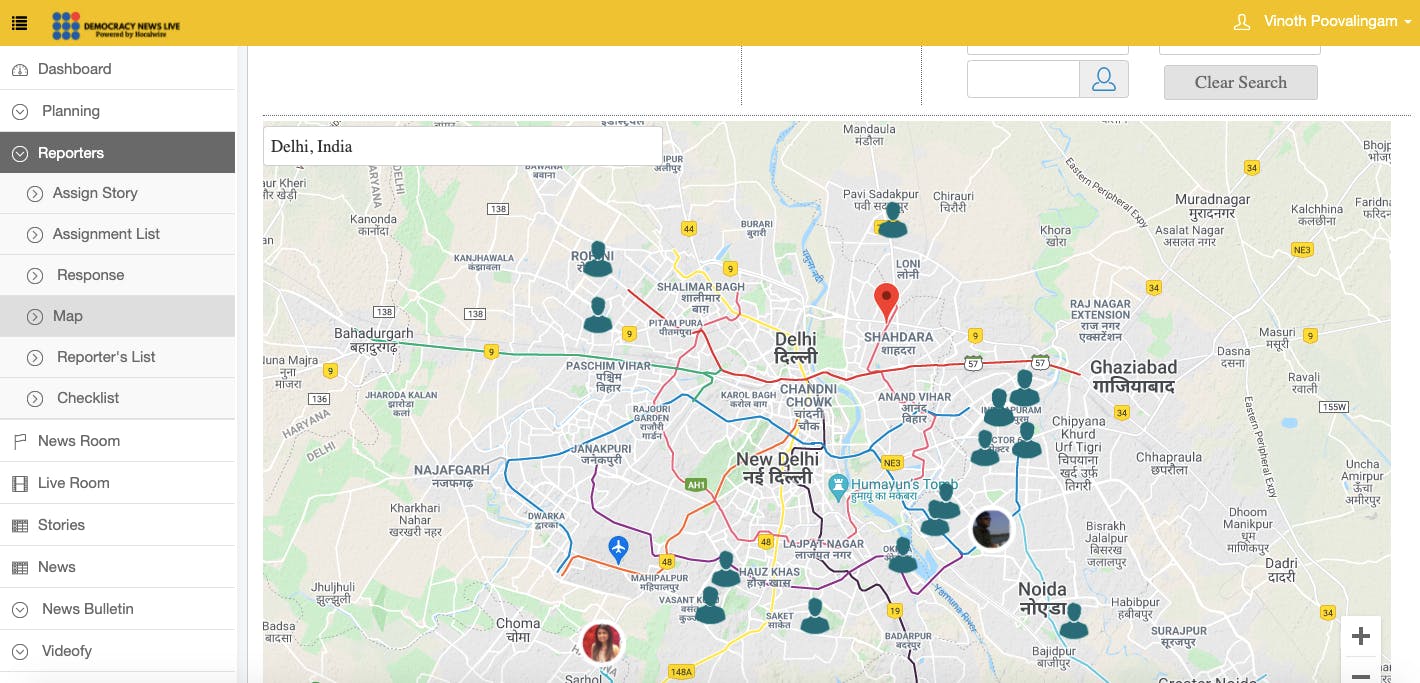Zoom in with the map plus button
The width and height of the screenshot is (1420, 683).
click(1360, 636)
